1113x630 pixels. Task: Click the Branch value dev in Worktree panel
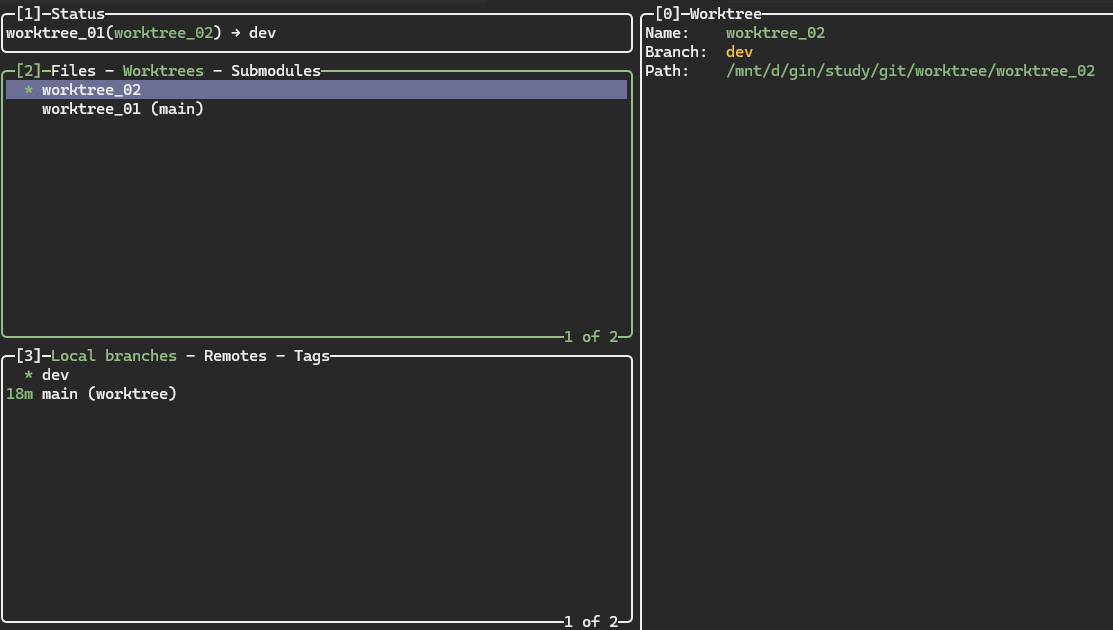click(740, 52)
